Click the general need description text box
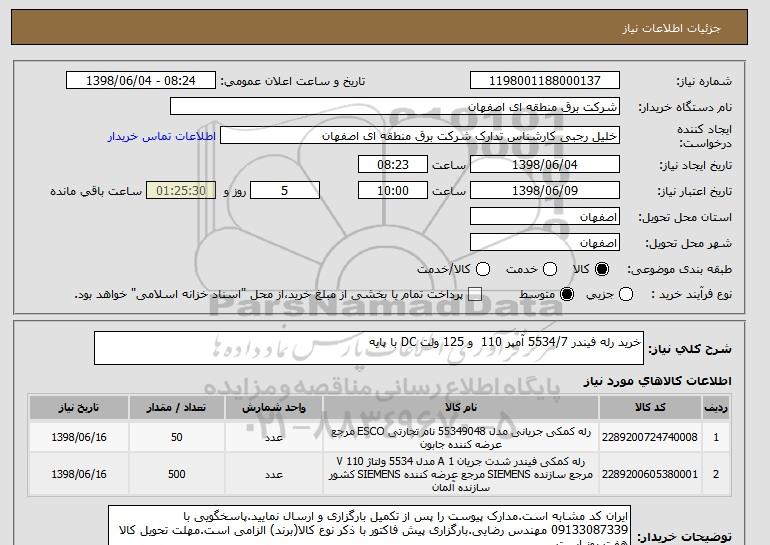The image size is (770, 545). pos(369,348)
